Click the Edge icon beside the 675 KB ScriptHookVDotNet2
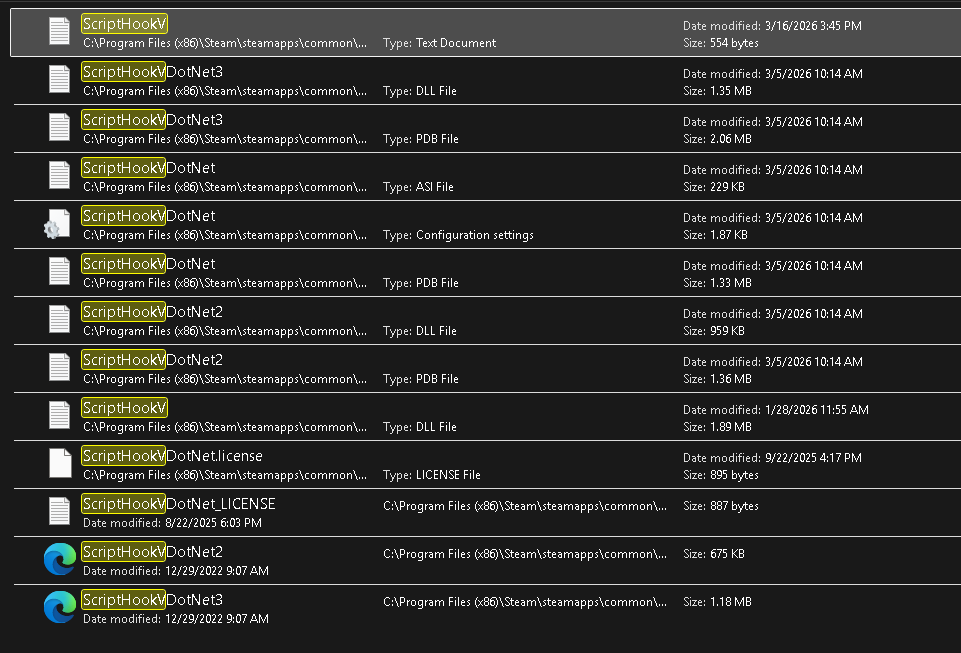This screenshot has width=961, height=653. click(x=60, y=560)
